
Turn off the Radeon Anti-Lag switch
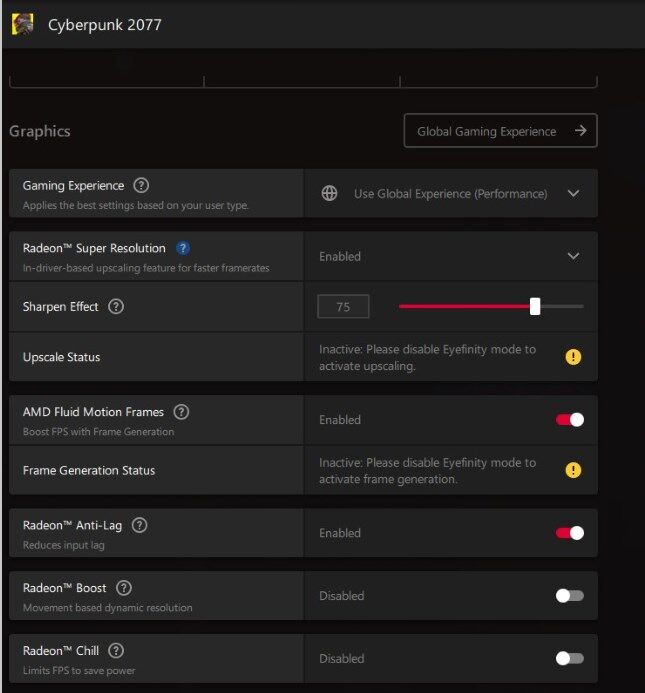coord(570,533)
